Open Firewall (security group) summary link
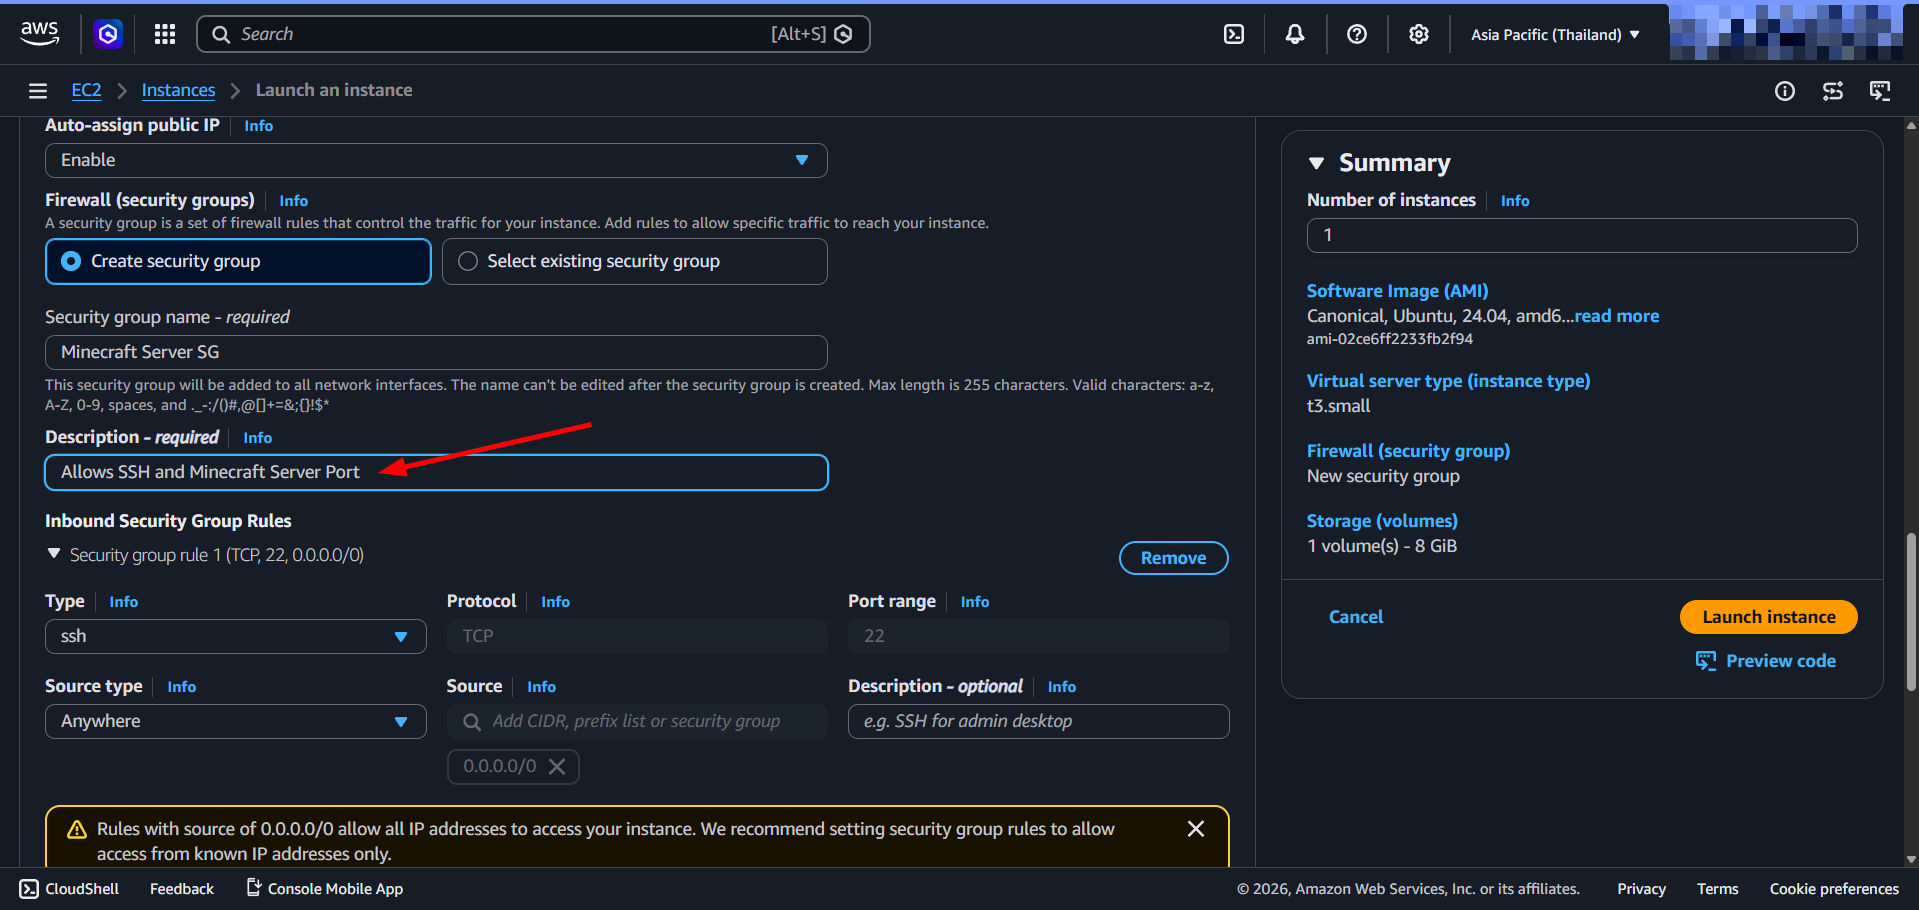The height and width of the screenshot is (910, 1919). 1408,451
